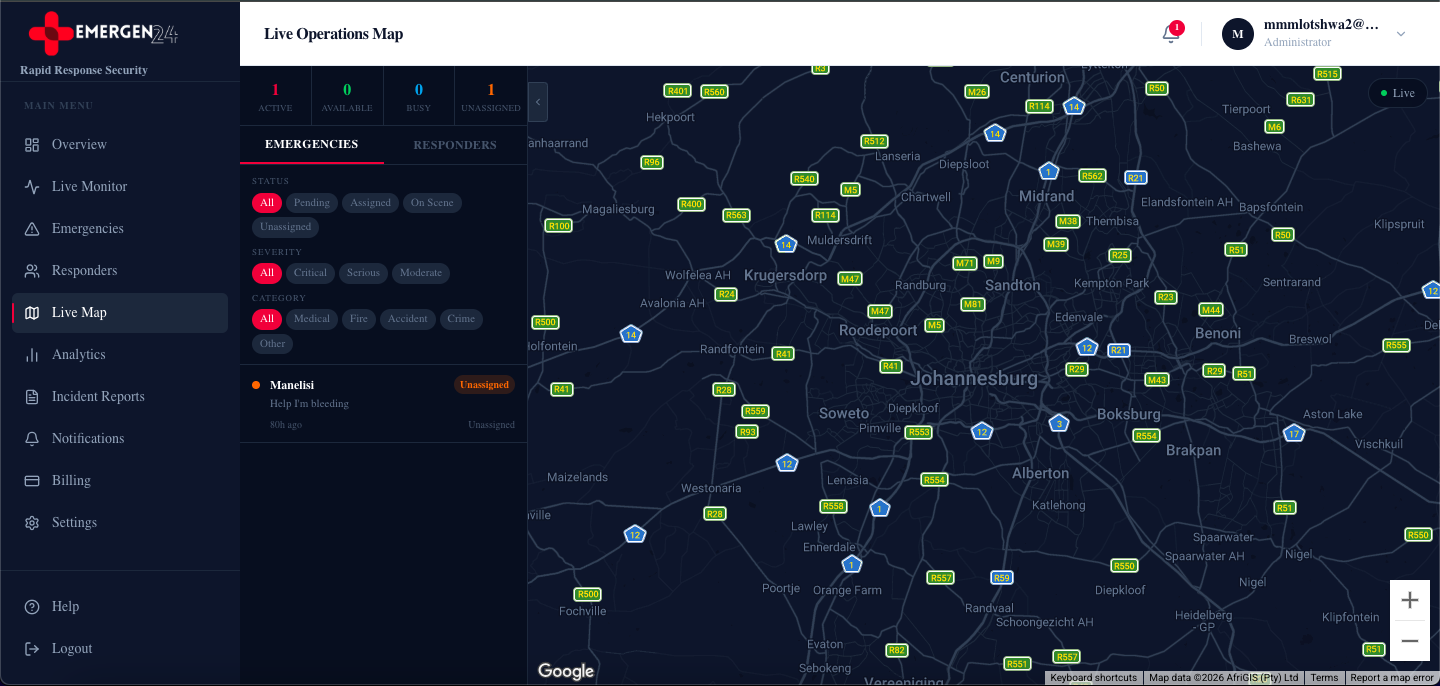1440x686 pixels.
Task: Click the Report a map error link
Action: point(1392,677)
